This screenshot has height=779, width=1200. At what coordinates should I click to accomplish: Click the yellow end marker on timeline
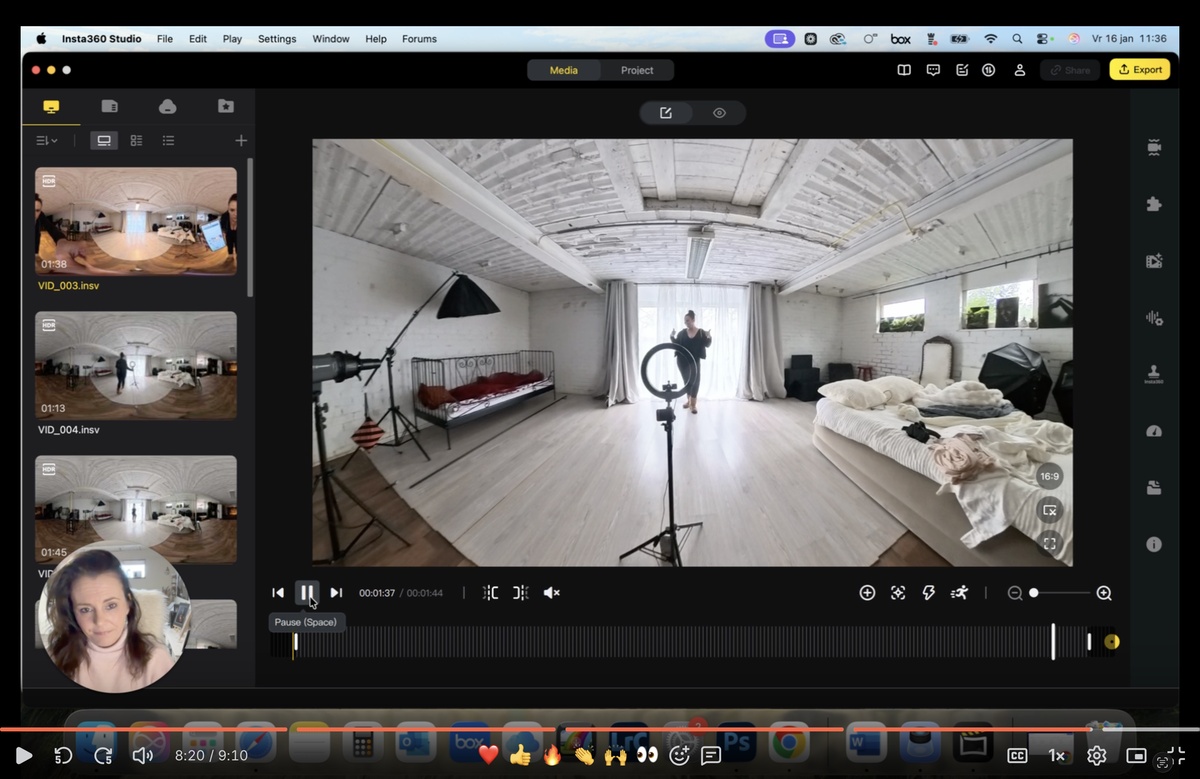(1111, 642)
